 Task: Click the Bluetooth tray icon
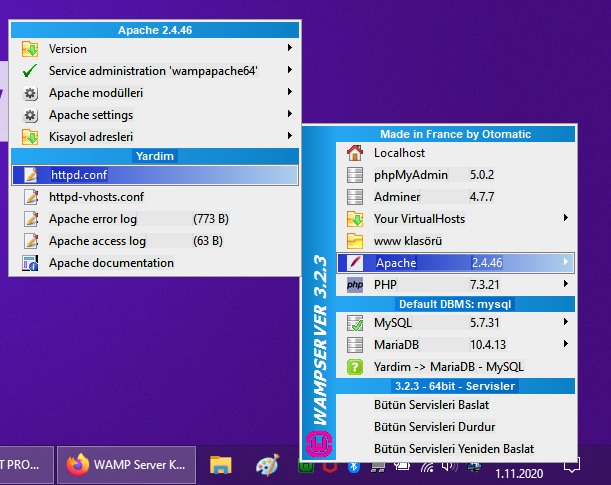pyautogui.click(x=354, y=467)
